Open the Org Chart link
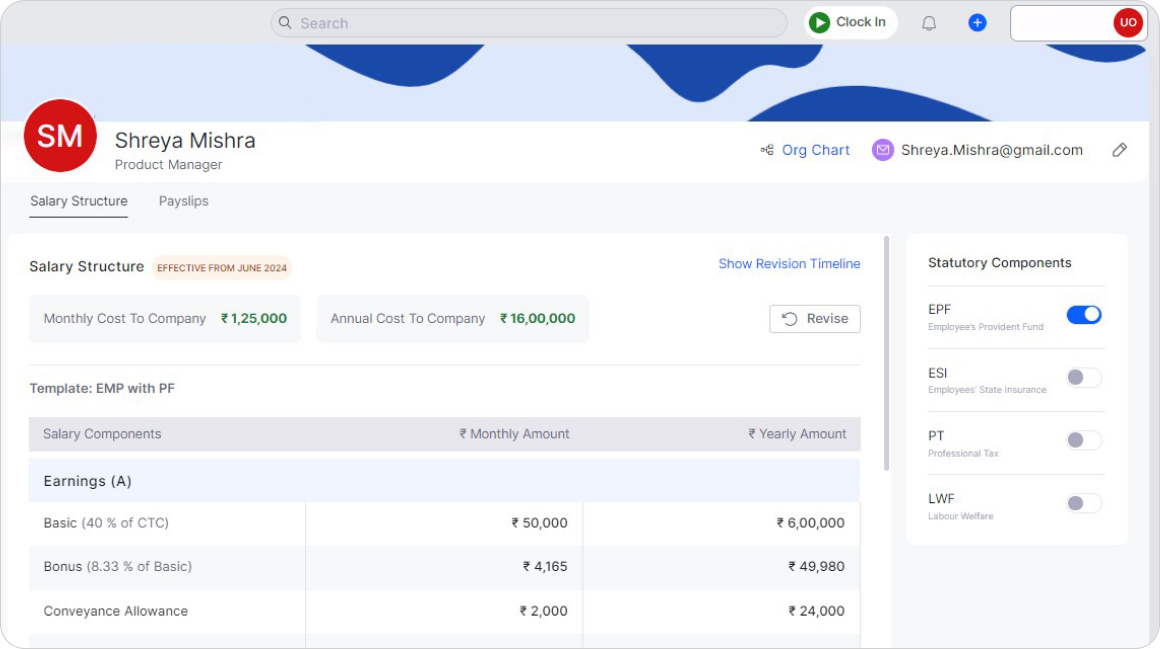Screen dimensions: 1160x649 816,150
